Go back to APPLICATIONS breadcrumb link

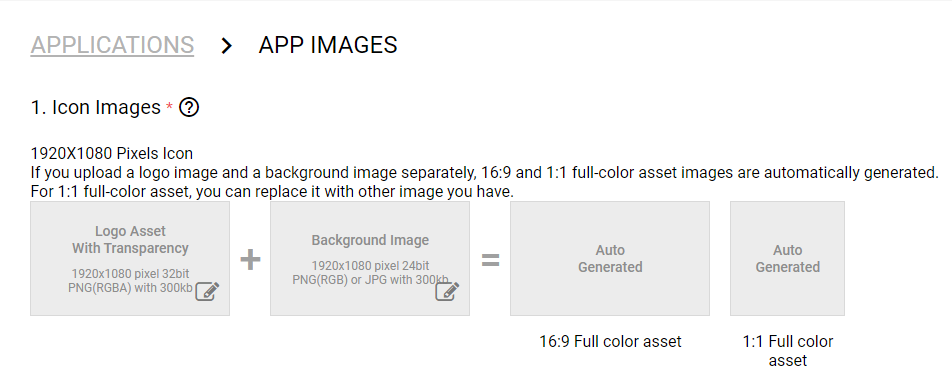[112, 46]
